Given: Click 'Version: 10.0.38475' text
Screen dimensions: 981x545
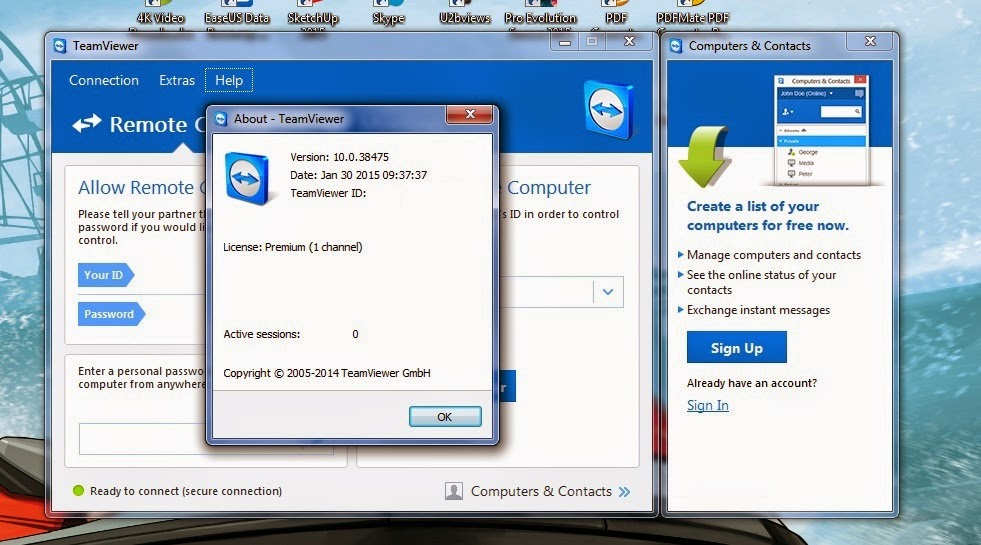Looking at the screenshot, I should pos(339,157).
